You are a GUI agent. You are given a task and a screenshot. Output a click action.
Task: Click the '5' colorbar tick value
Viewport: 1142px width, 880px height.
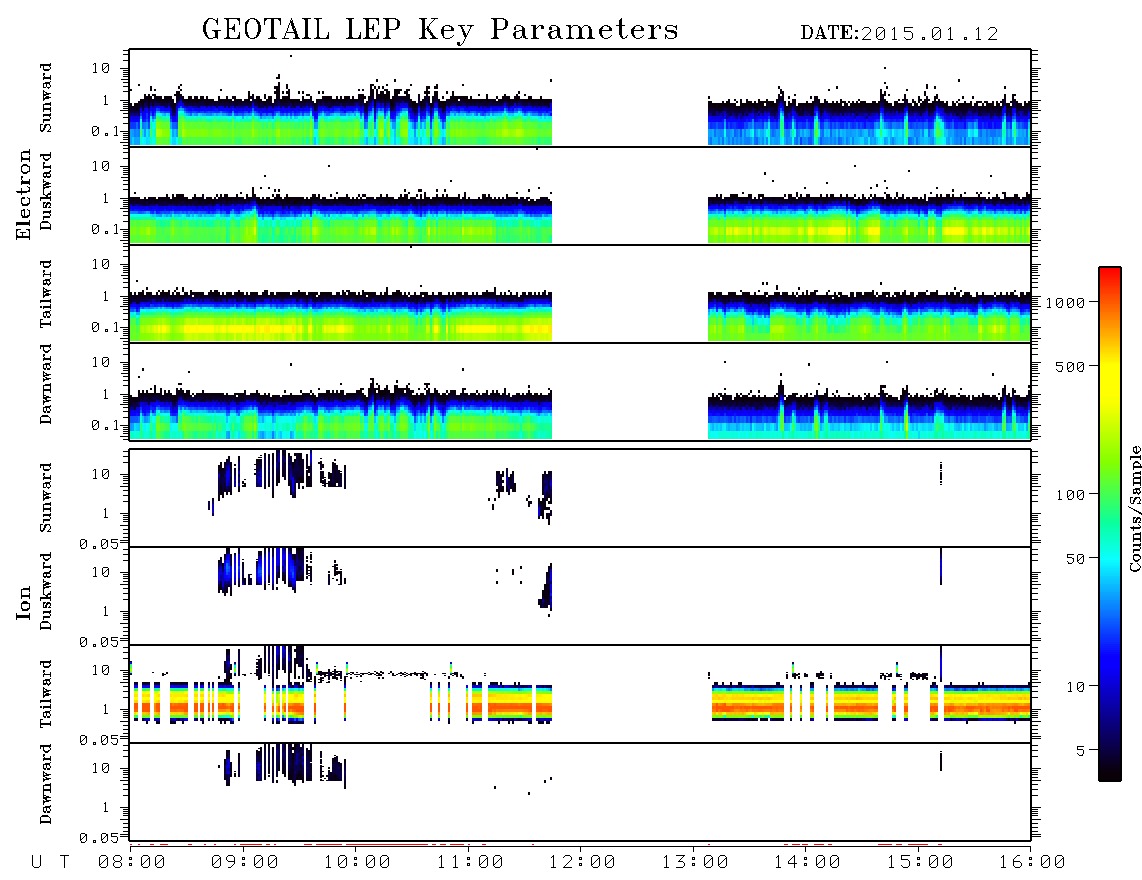click(1081, 751)
